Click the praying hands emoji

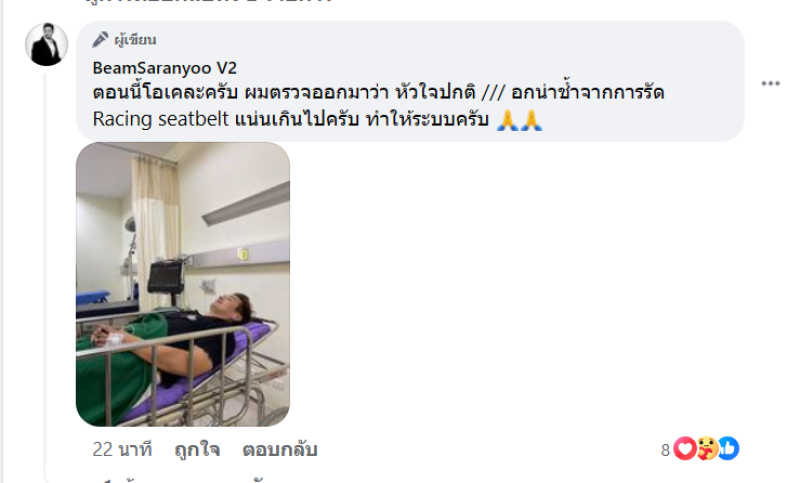(519, 120)
